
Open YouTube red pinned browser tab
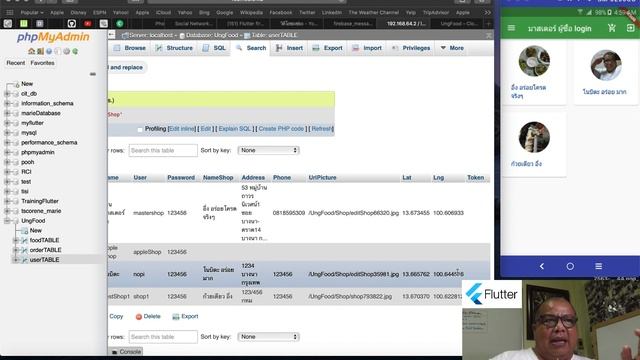point(87,24)
